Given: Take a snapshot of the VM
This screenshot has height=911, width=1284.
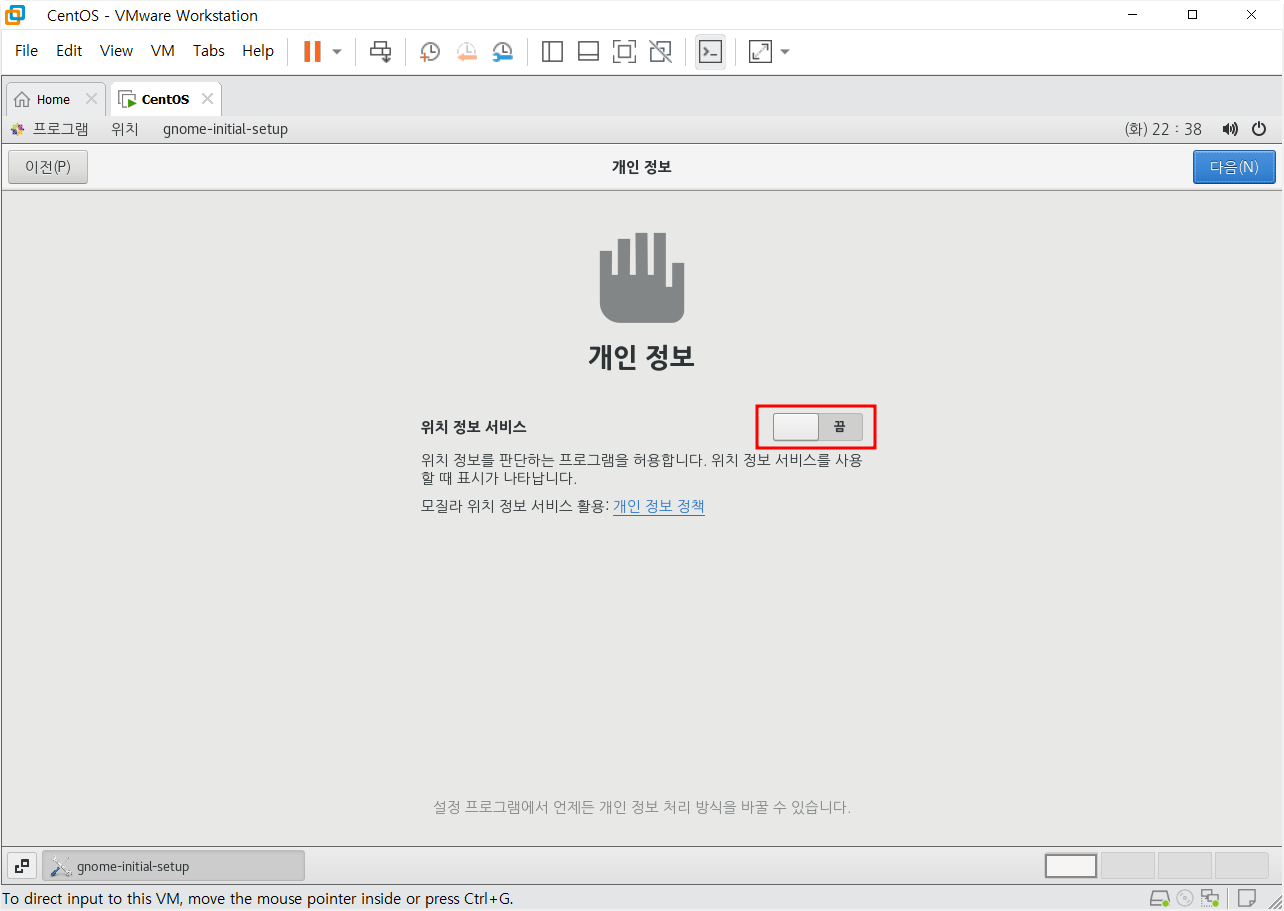Looking at the screenshot, I should coord(429,51).
